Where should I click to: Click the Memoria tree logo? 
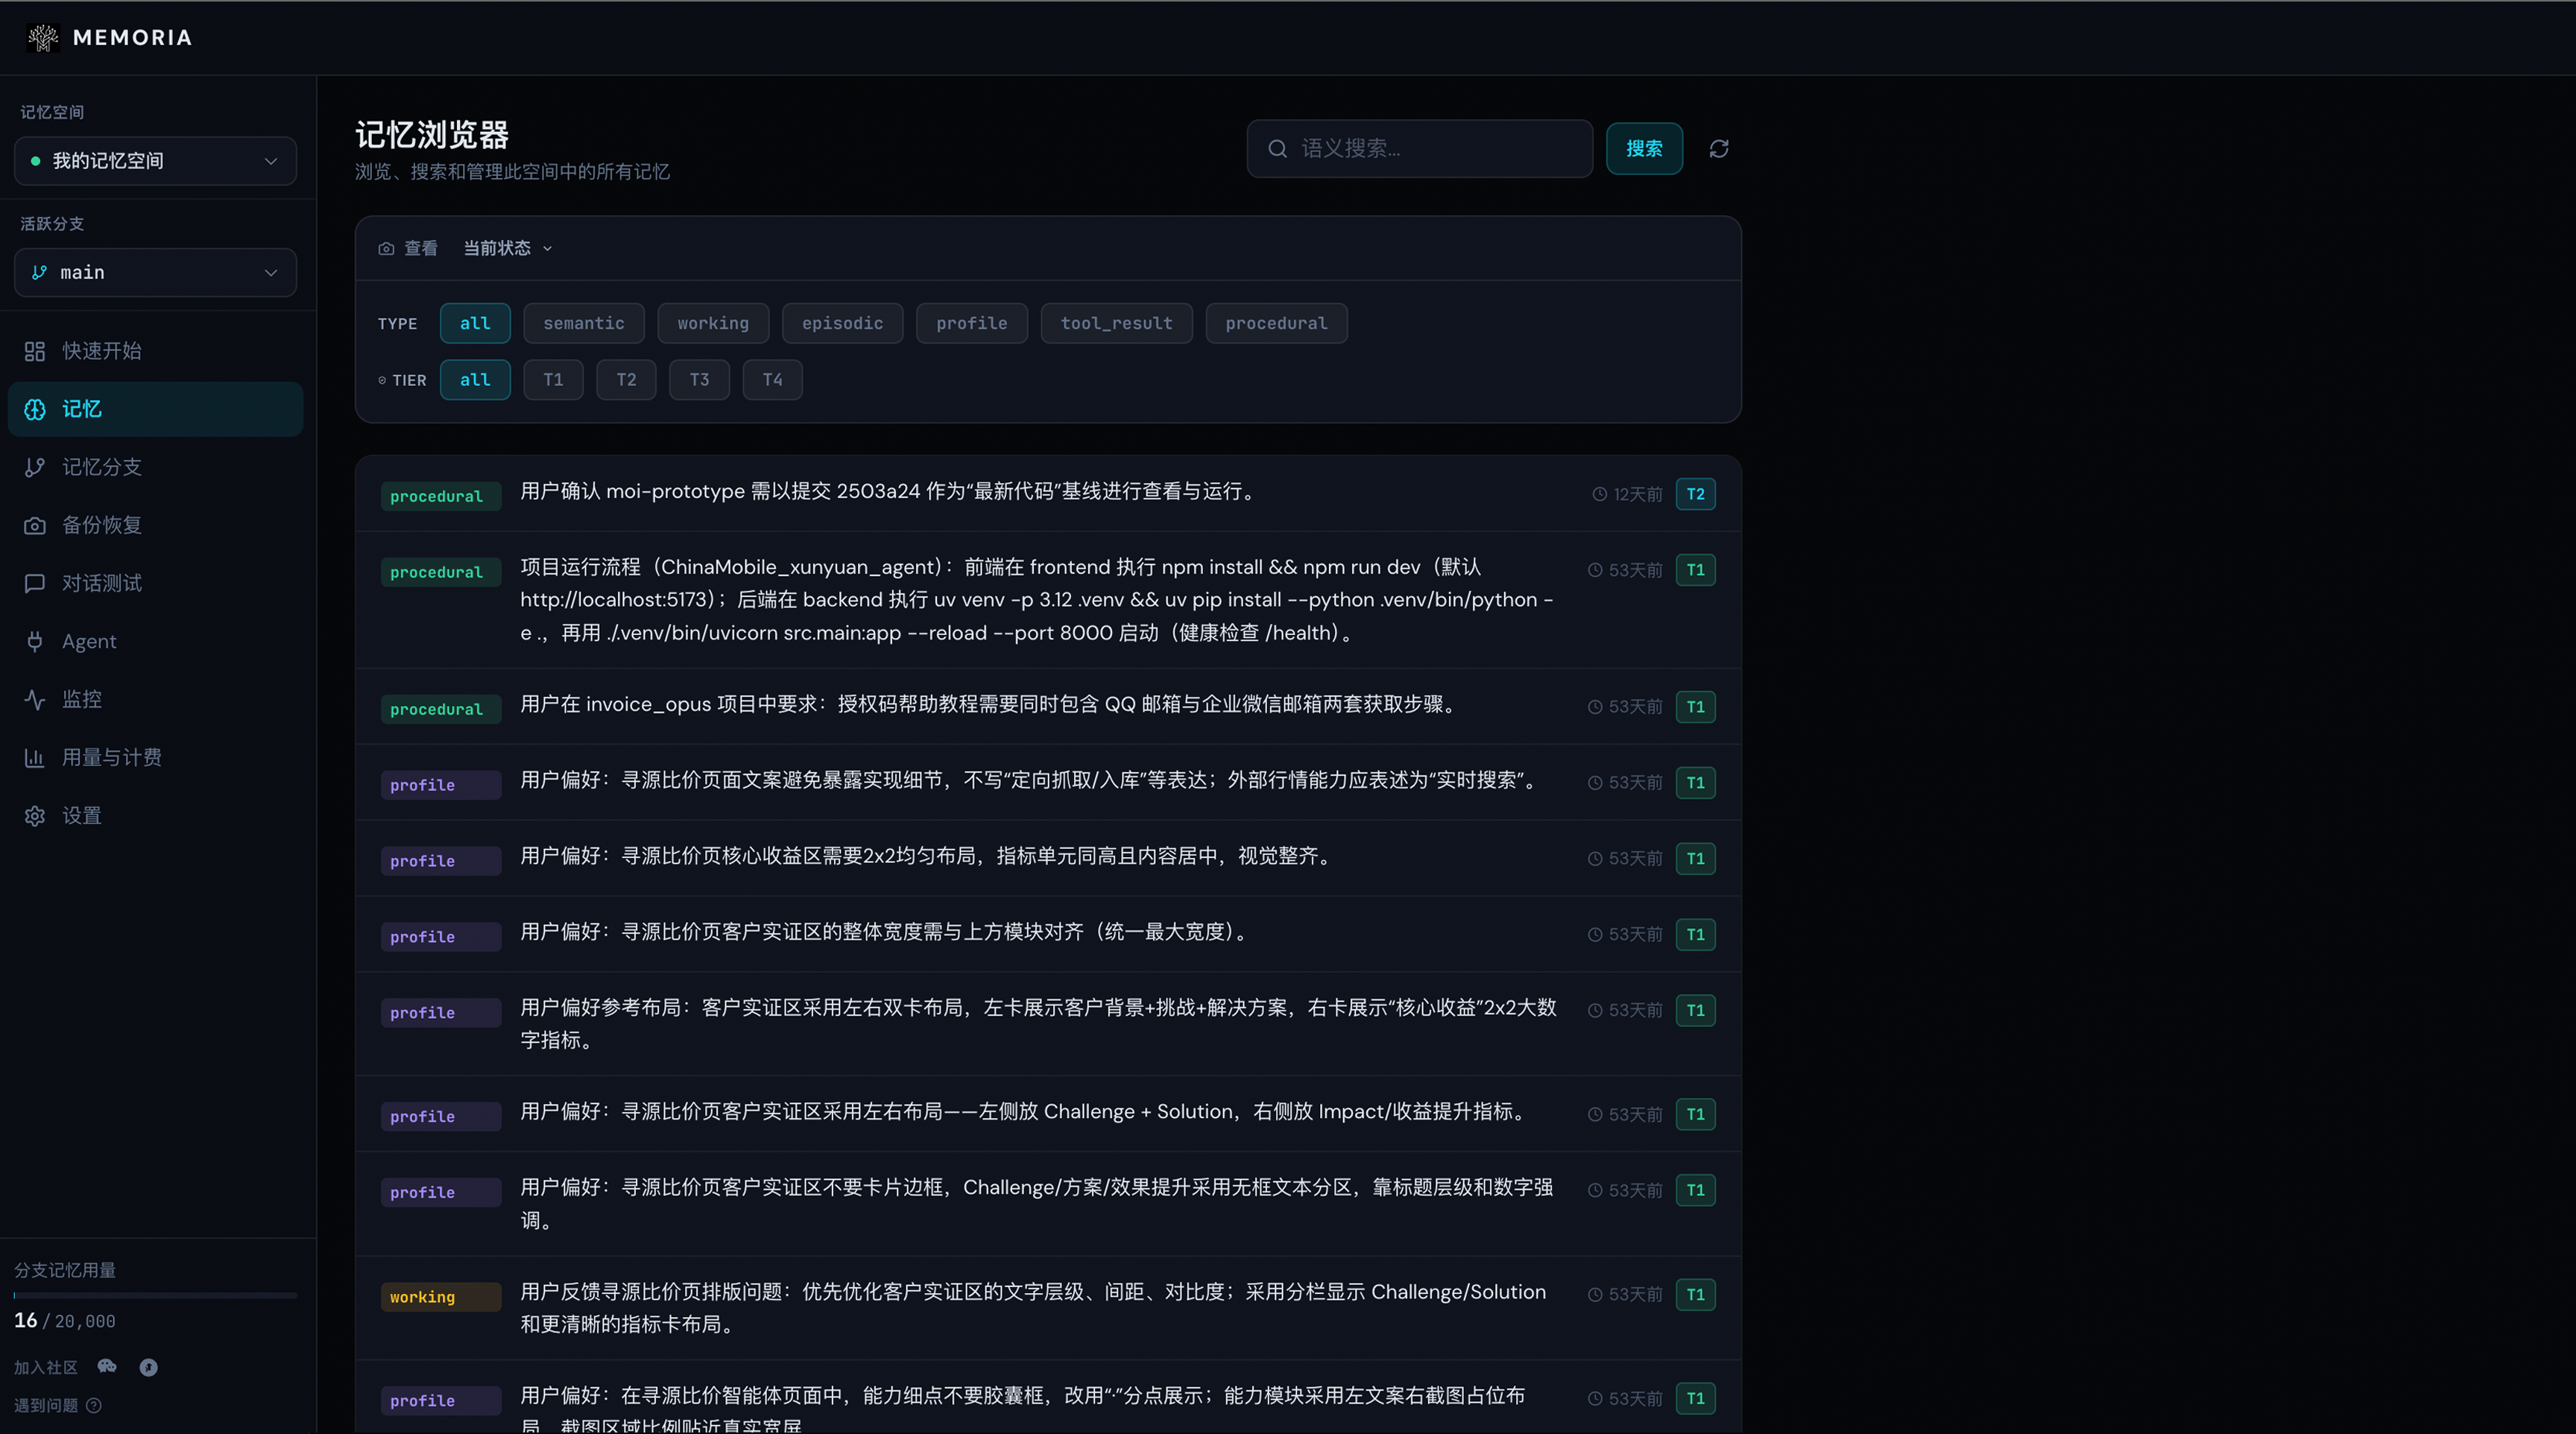pyautogui.click(x=42, y=37)
